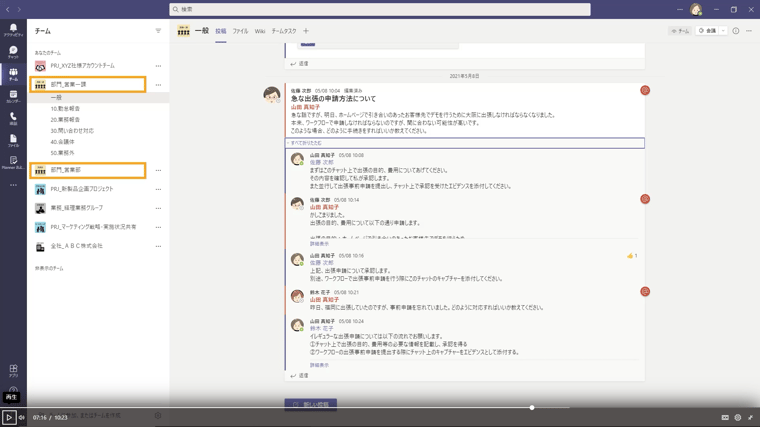This screenshot has width=760, height=427.
Task: Open the Files icon in the left rail
Action: [13, 141]
